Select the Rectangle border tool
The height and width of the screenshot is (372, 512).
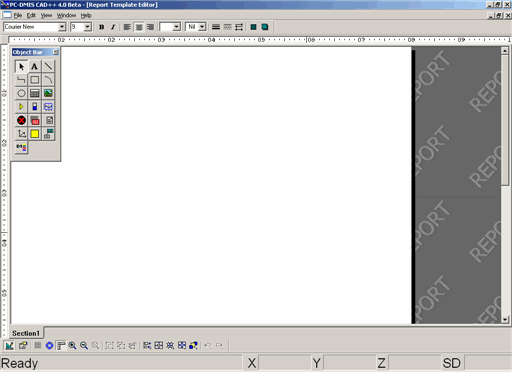(x=35, y=80)
